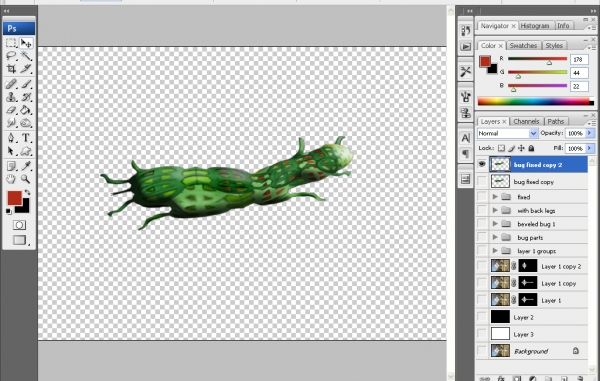This screenshot has width=600, height=381.
Task: Select the Sponge tool
Action: (26, 123)
